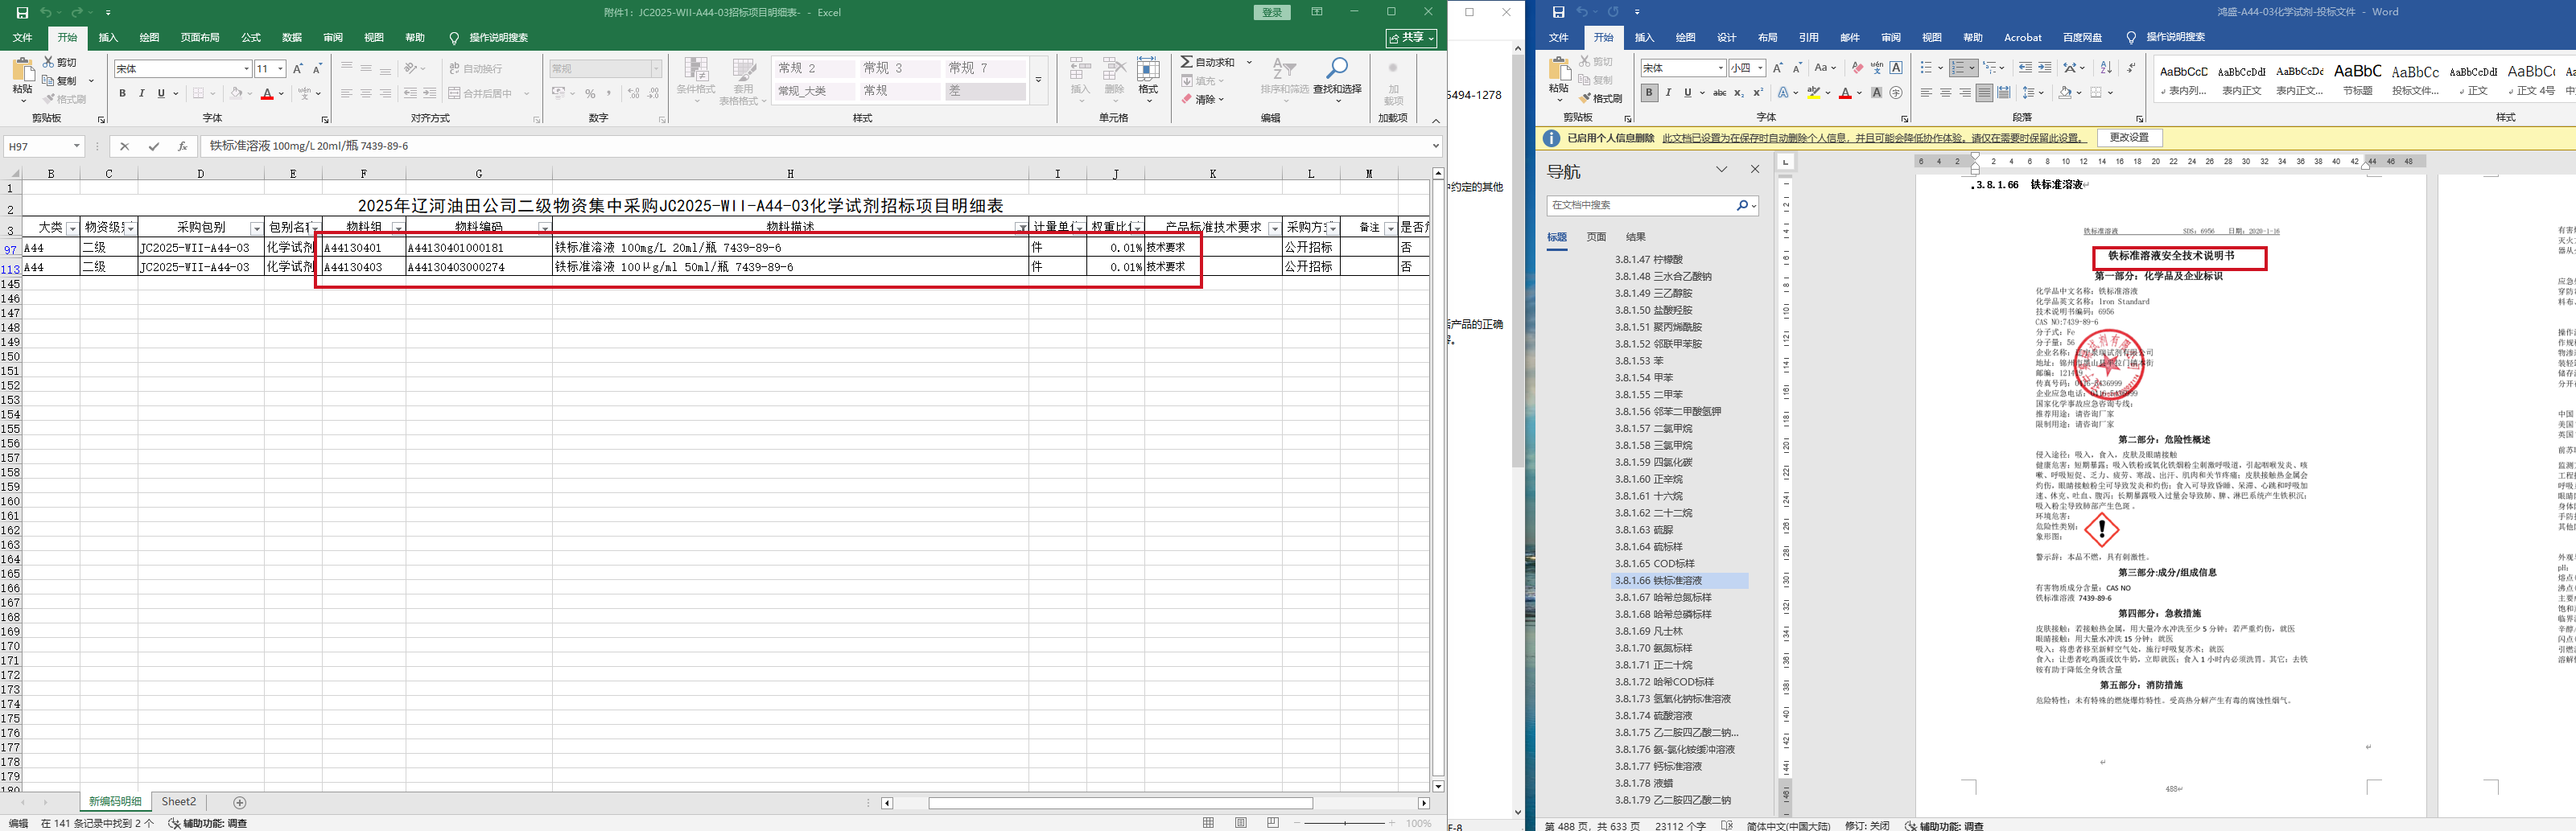Expand the Excel Name Box dropdown
Image resolution: width=2576 pixels, height=831 pixels.
(76, 146)
